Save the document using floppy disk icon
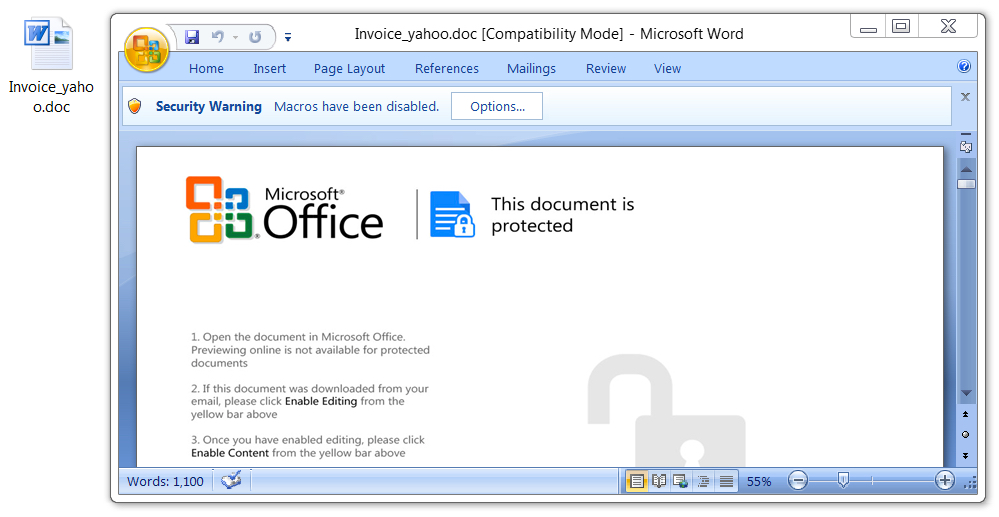This screenshot has width=999, height=517. click(x=192, y=37)
